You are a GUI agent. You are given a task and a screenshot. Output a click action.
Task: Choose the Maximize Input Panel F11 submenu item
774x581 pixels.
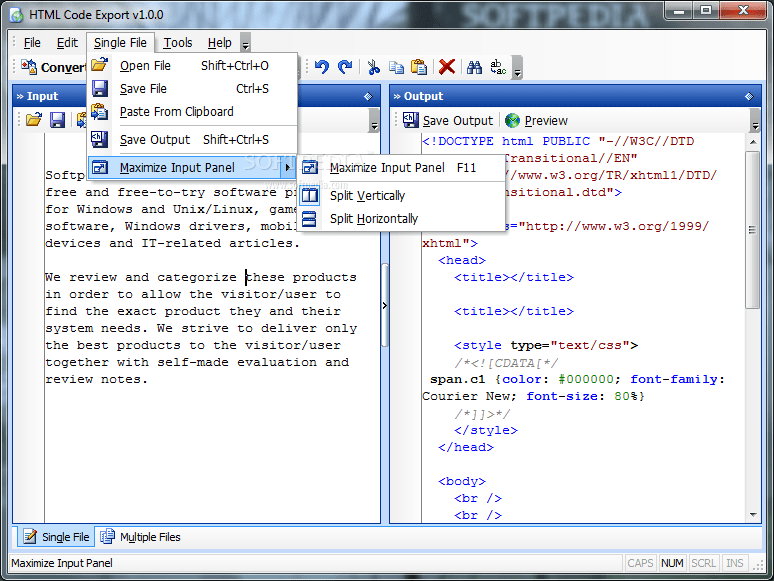(x=401, y=168)
